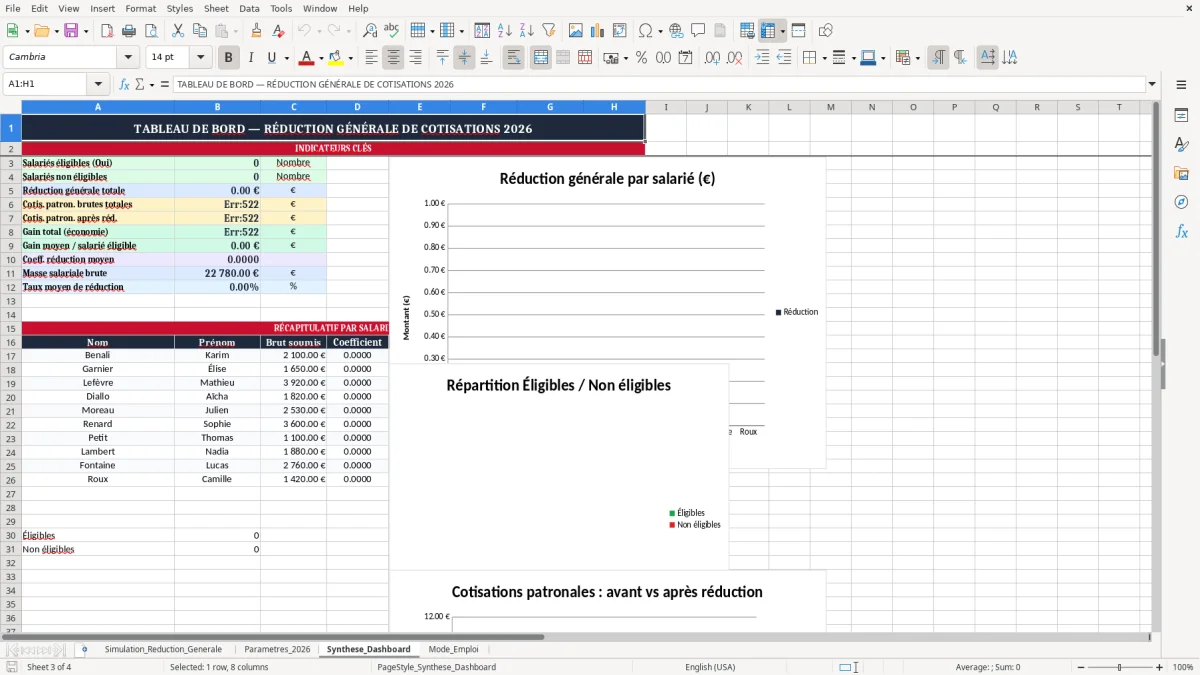The height and width of the screenshot is (675, 1200).
Task: Open the Underline style dropdown arrow
Action: point(286,58)
